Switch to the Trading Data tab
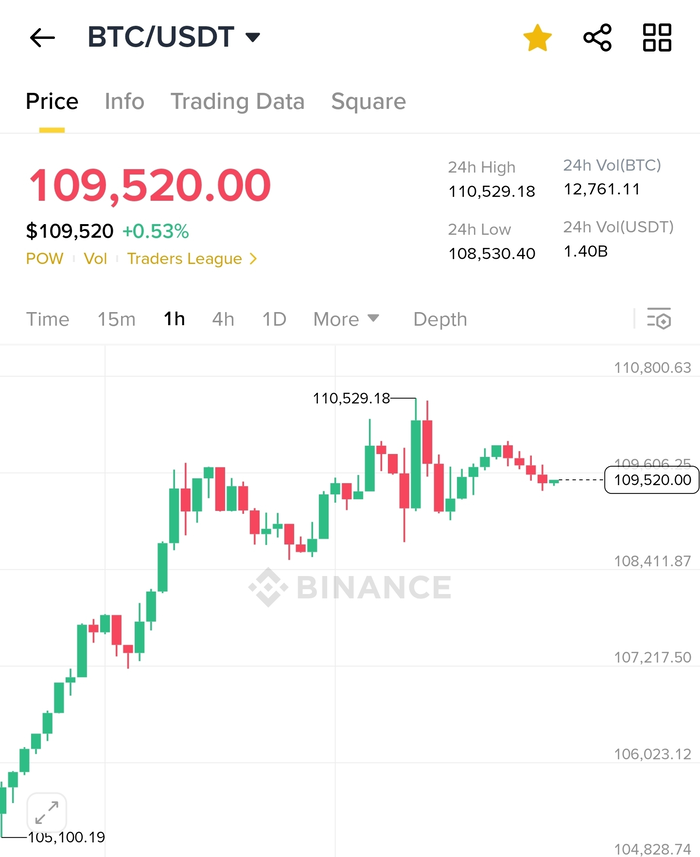 coord(237,101)
